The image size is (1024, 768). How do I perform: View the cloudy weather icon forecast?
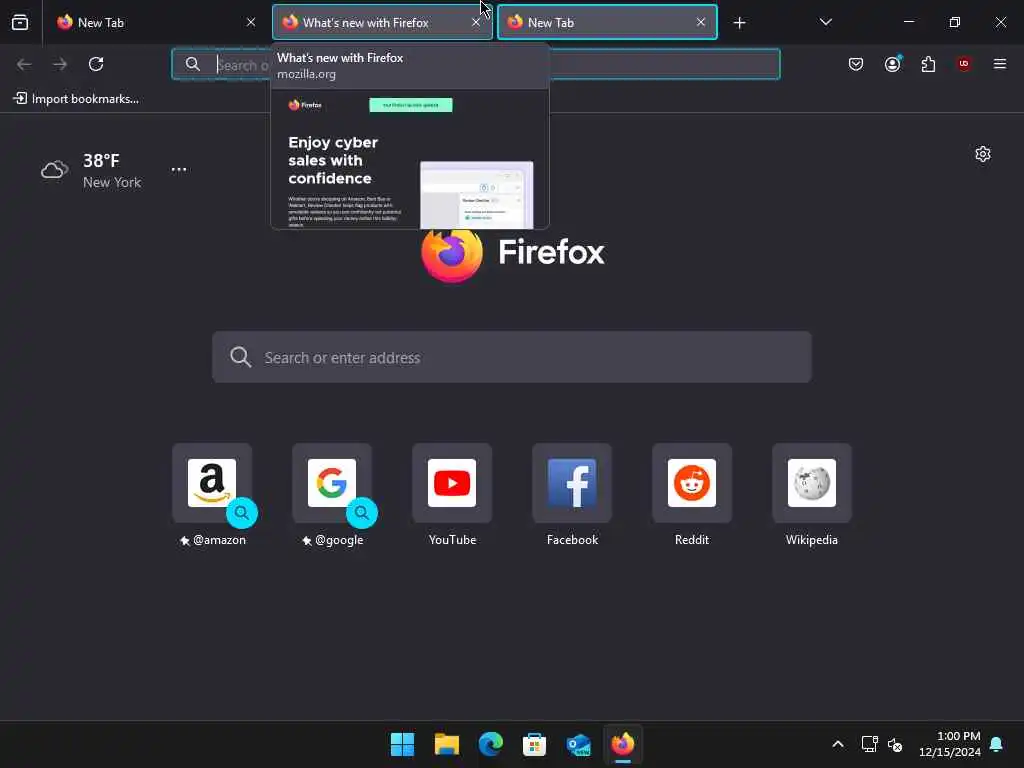click(55, 170)
